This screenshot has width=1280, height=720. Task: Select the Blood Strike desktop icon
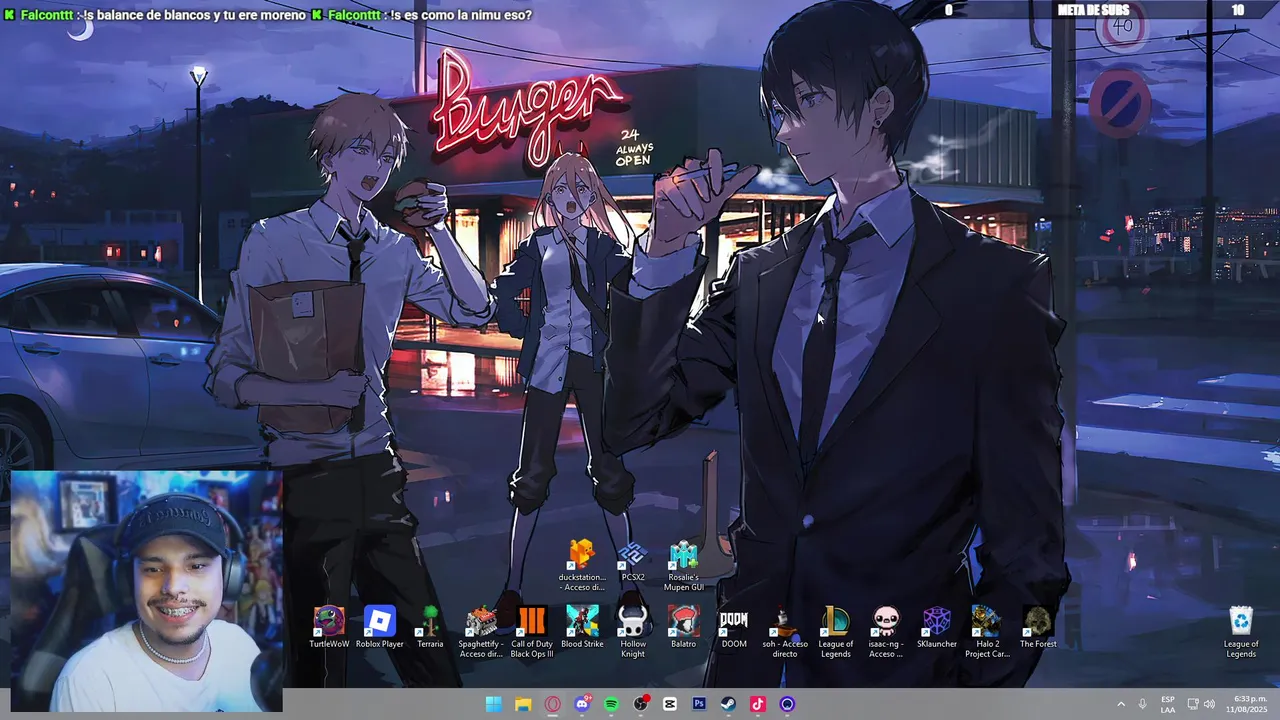(582, 628)
